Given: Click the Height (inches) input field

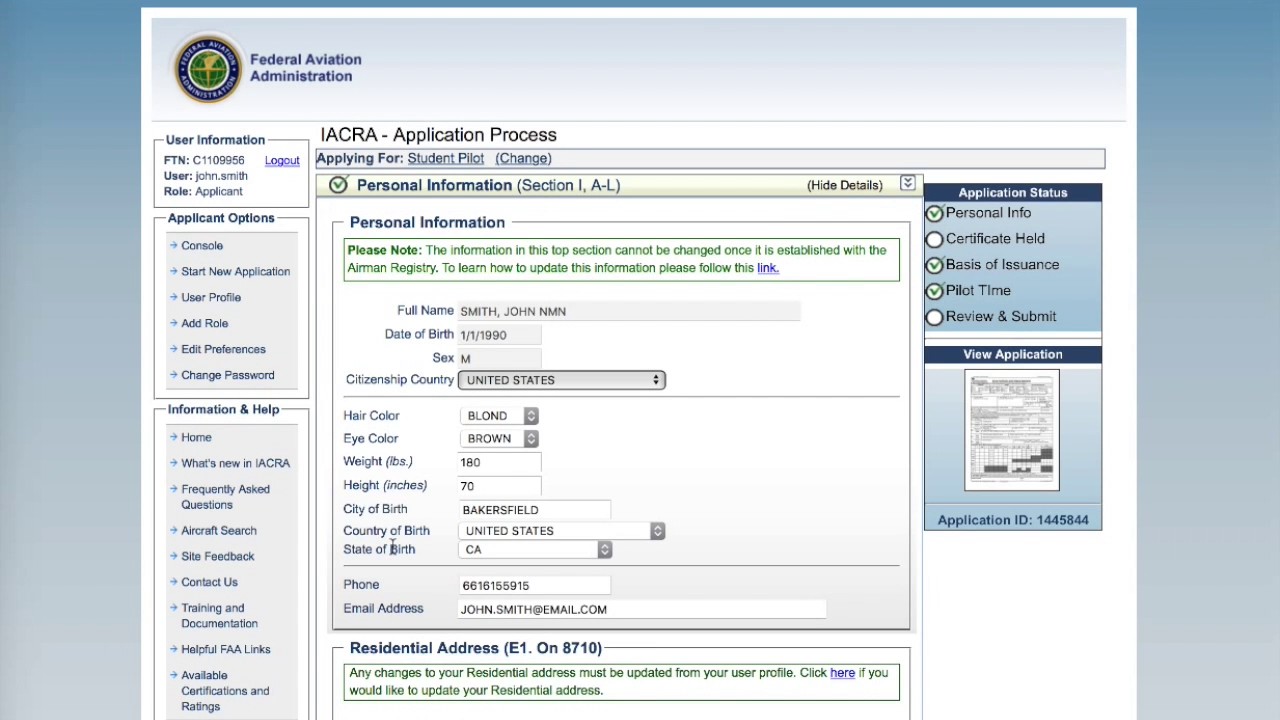Looking at the screenshot, I should click(x=500, y=486).
